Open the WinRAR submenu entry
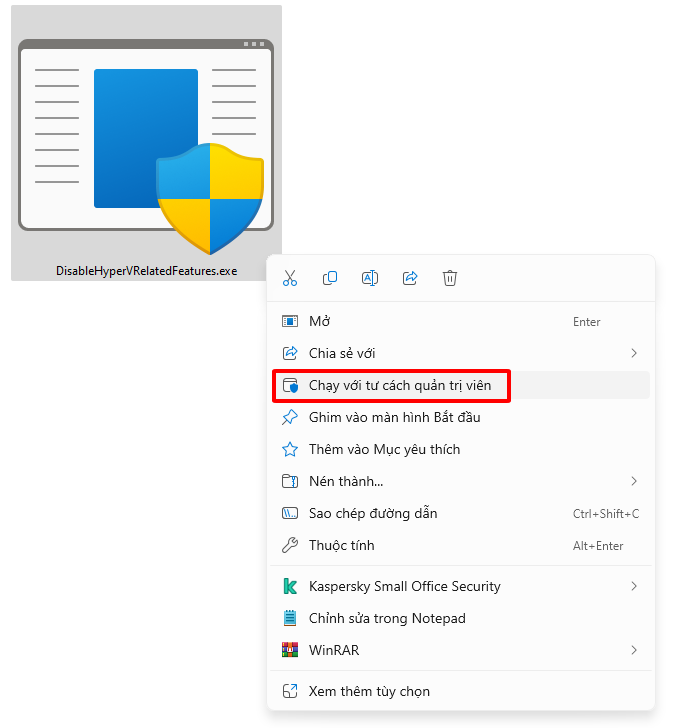Viewport: 684px width, 728px height. 461,650
